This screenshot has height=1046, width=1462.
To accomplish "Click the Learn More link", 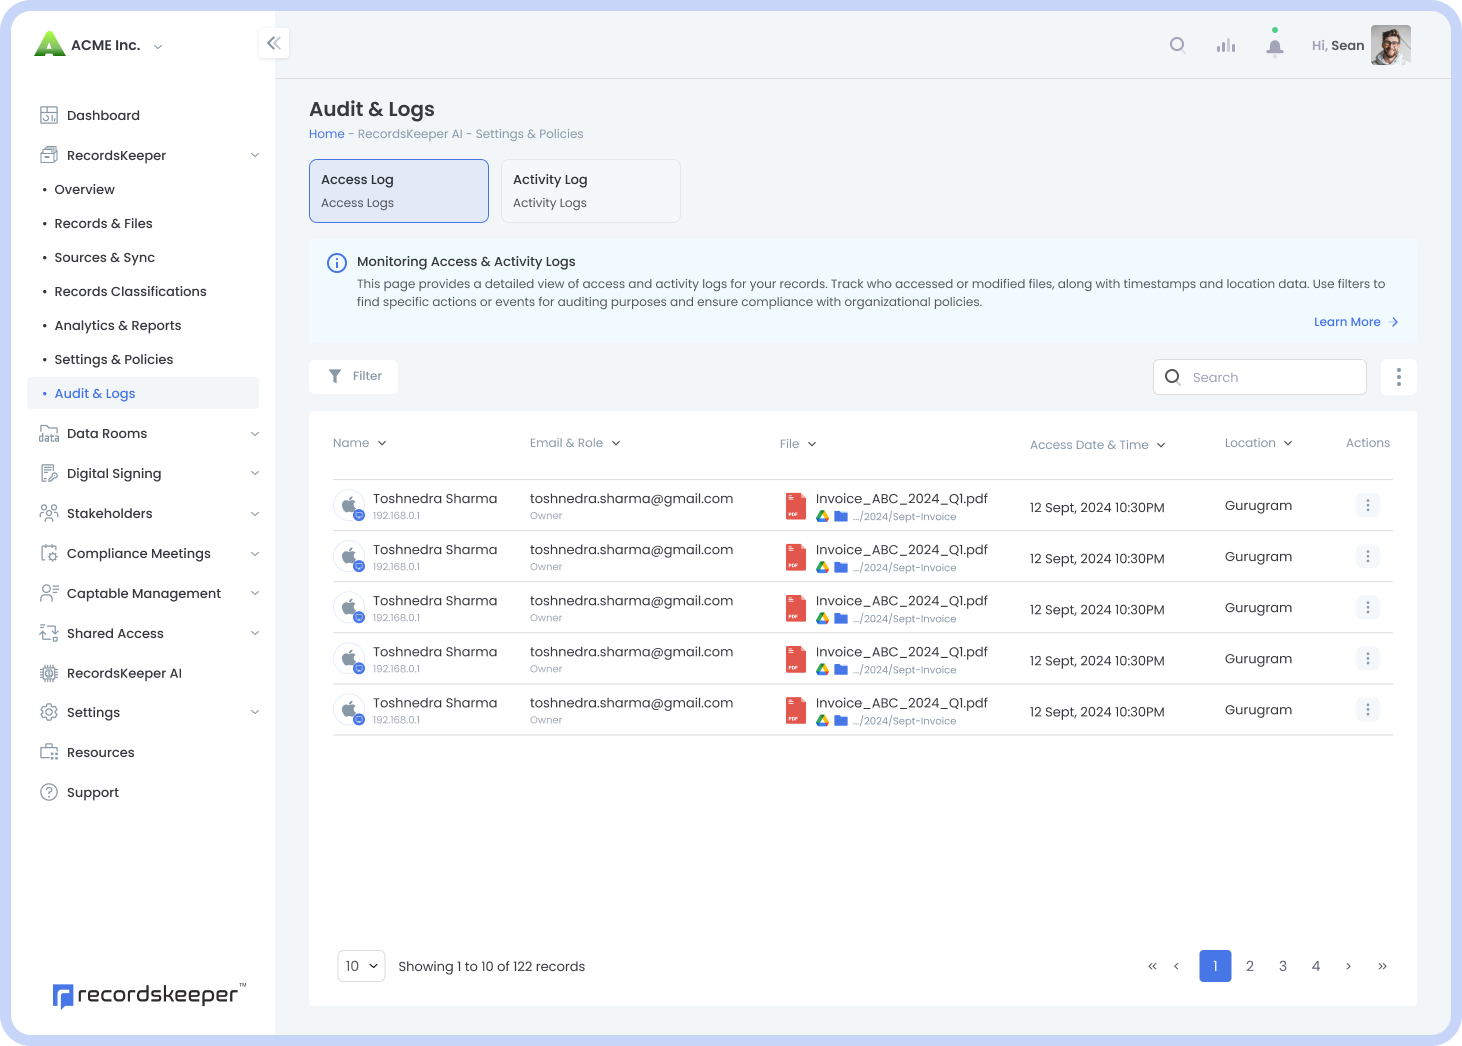I will click(x=1356, y=322).
